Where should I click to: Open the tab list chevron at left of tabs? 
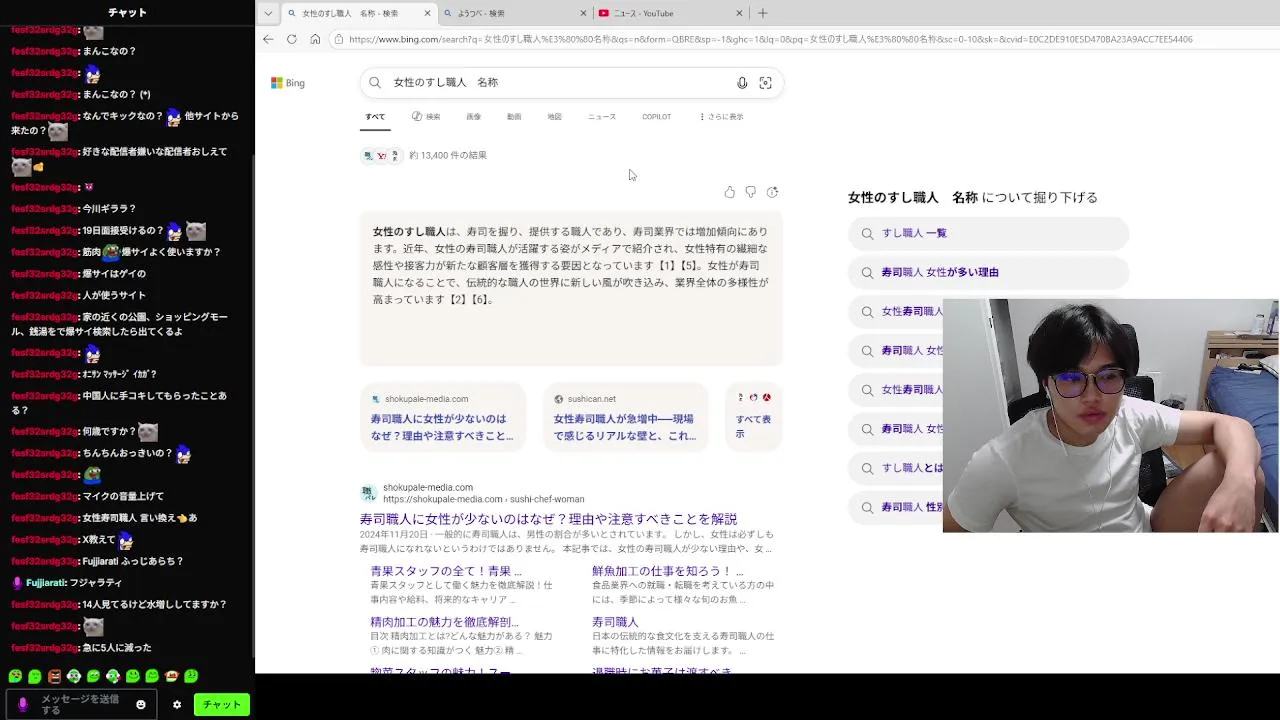pos(268,13)
